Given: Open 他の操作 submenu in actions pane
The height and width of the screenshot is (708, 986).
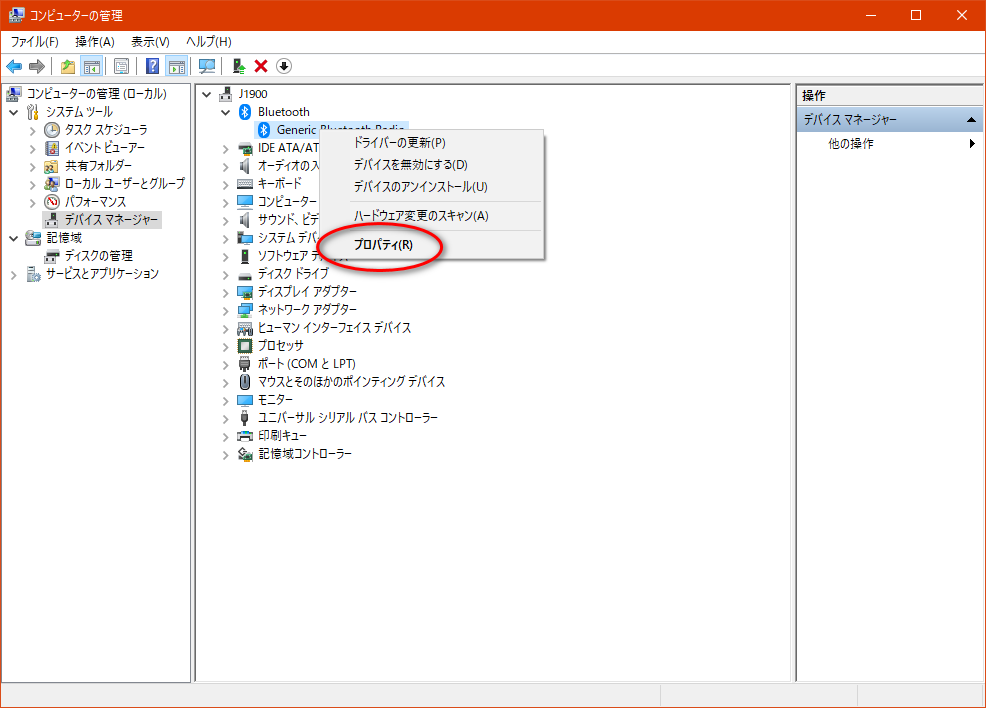Looking at the screenshot, I should click(x=850, y=144).
